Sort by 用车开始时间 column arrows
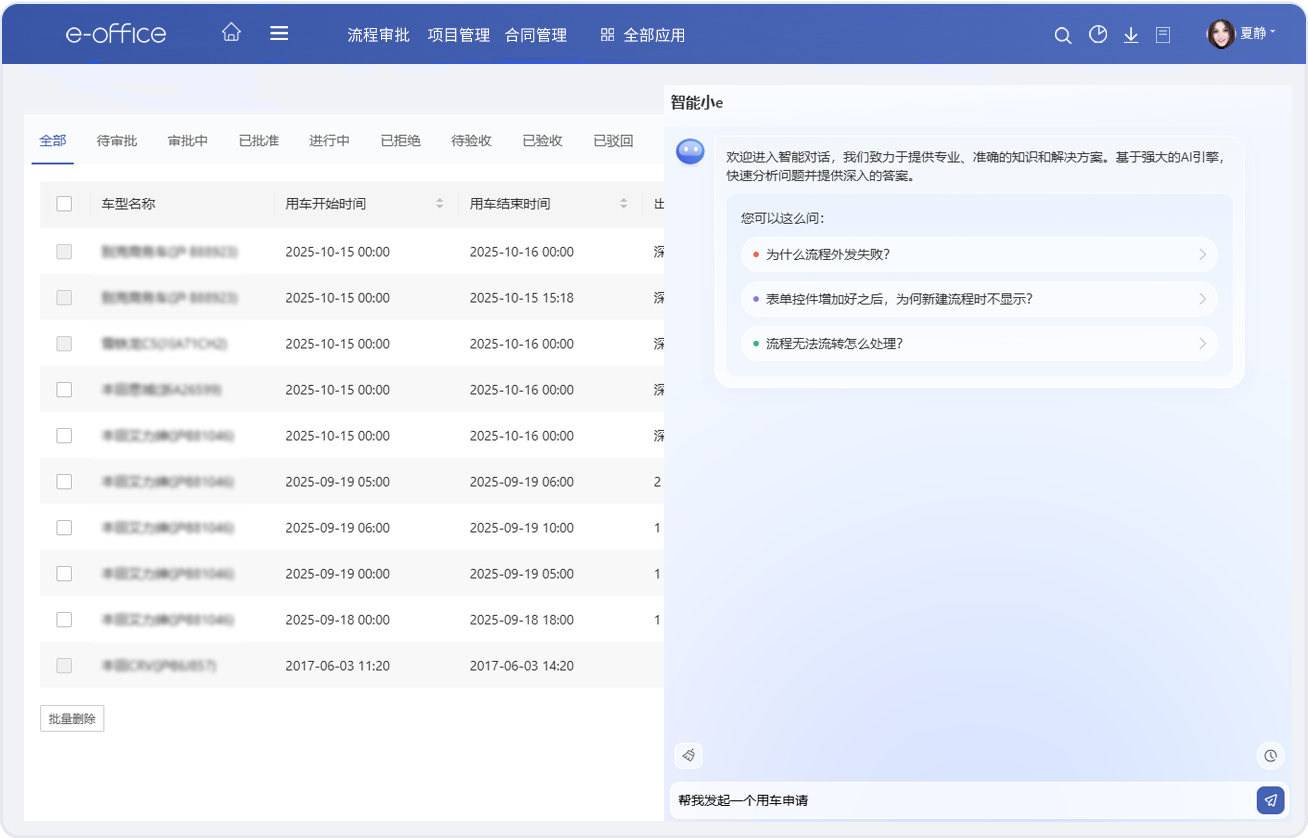1308x838 pixels. (x=439, y=204)
